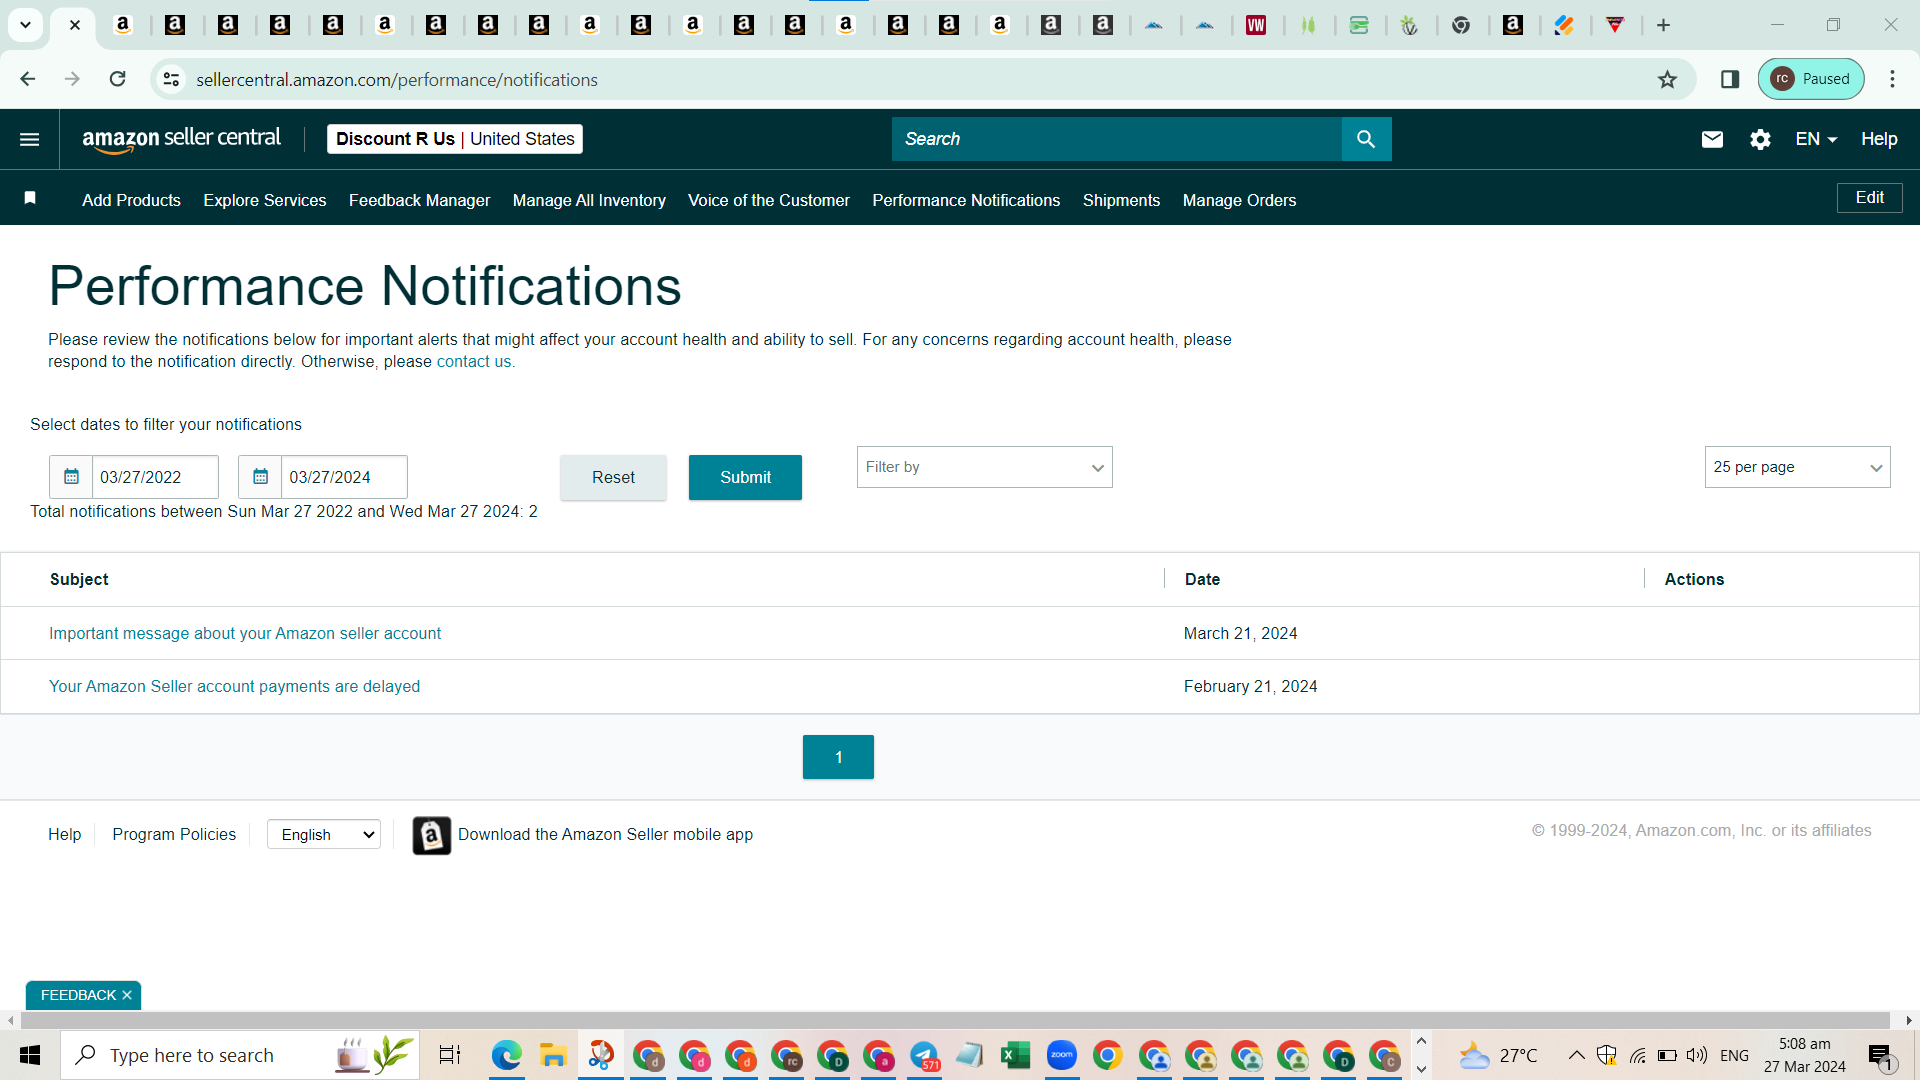Screen dimensions: 1920x1080
Task: Click the bookmark flag icon
Action: pyautogui.click(x=30, y=198)
